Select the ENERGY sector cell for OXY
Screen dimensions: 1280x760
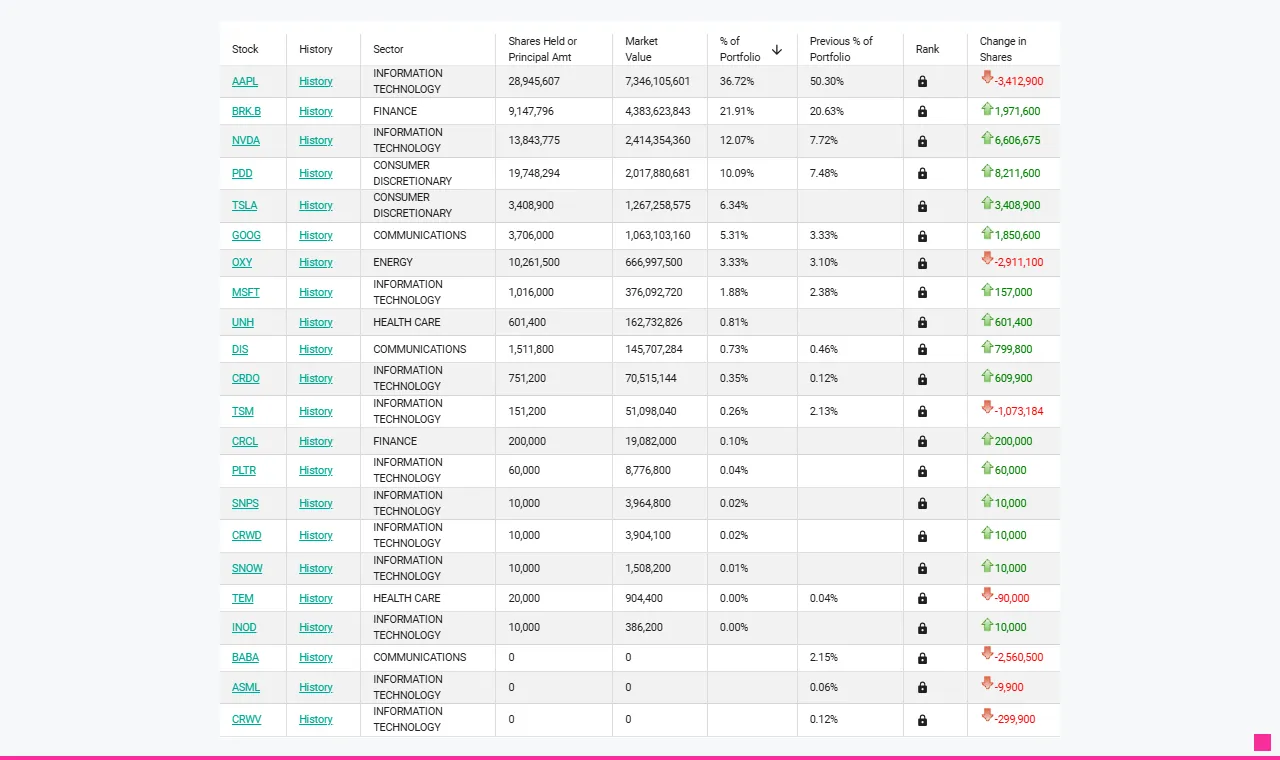click(394, 263)
